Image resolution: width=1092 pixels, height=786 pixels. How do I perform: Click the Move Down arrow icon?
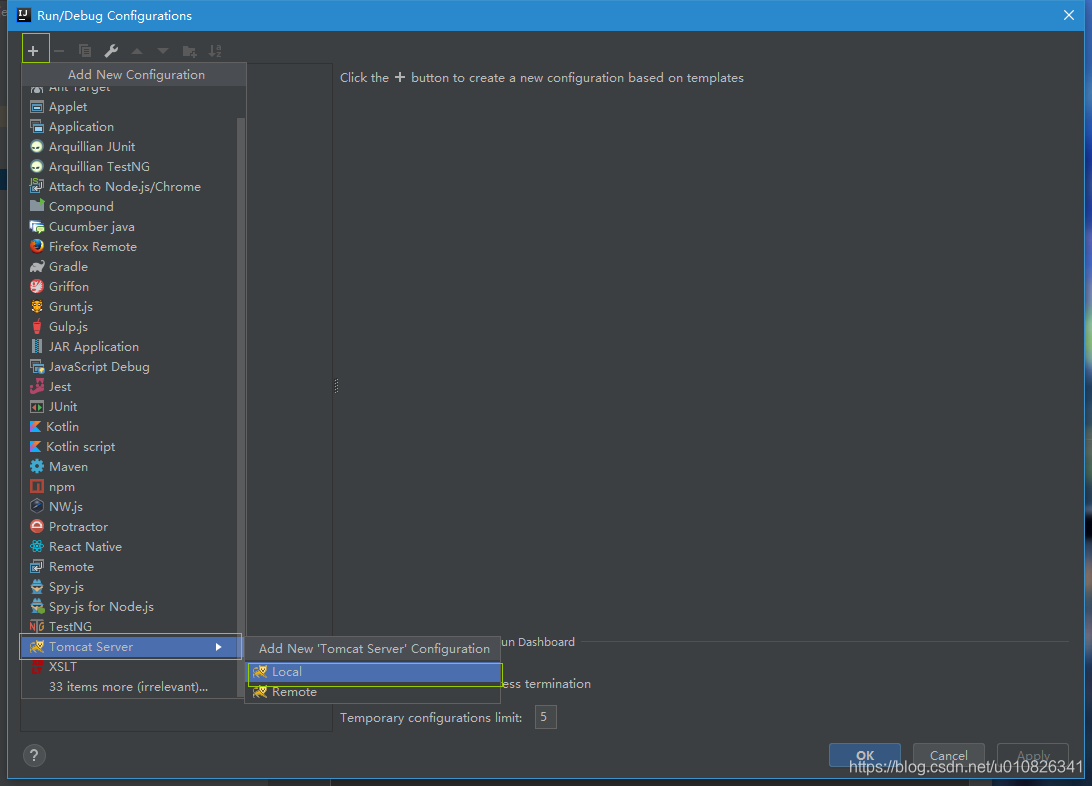tap(163, 51)
